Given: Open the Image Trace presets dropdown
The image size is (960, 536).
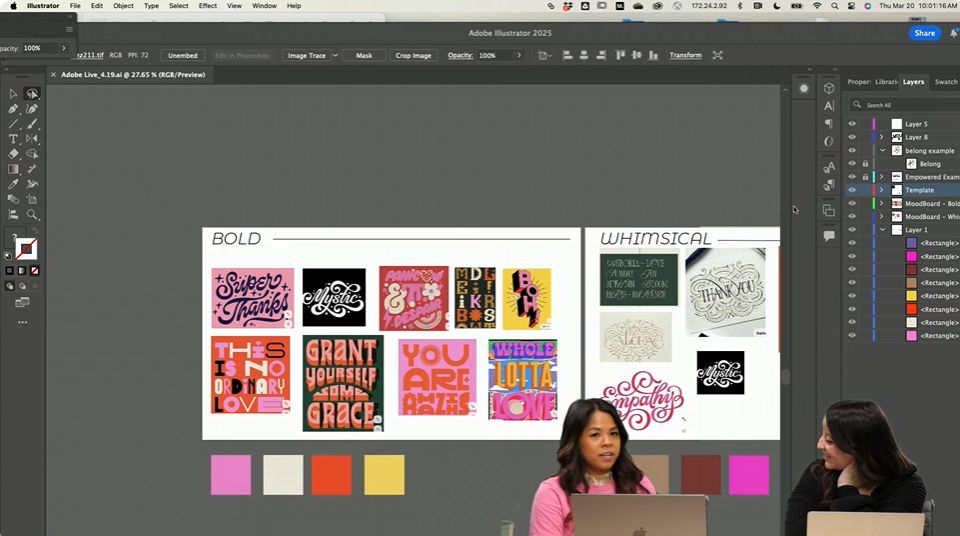Looking at the screenshot, I should [336, 55].
